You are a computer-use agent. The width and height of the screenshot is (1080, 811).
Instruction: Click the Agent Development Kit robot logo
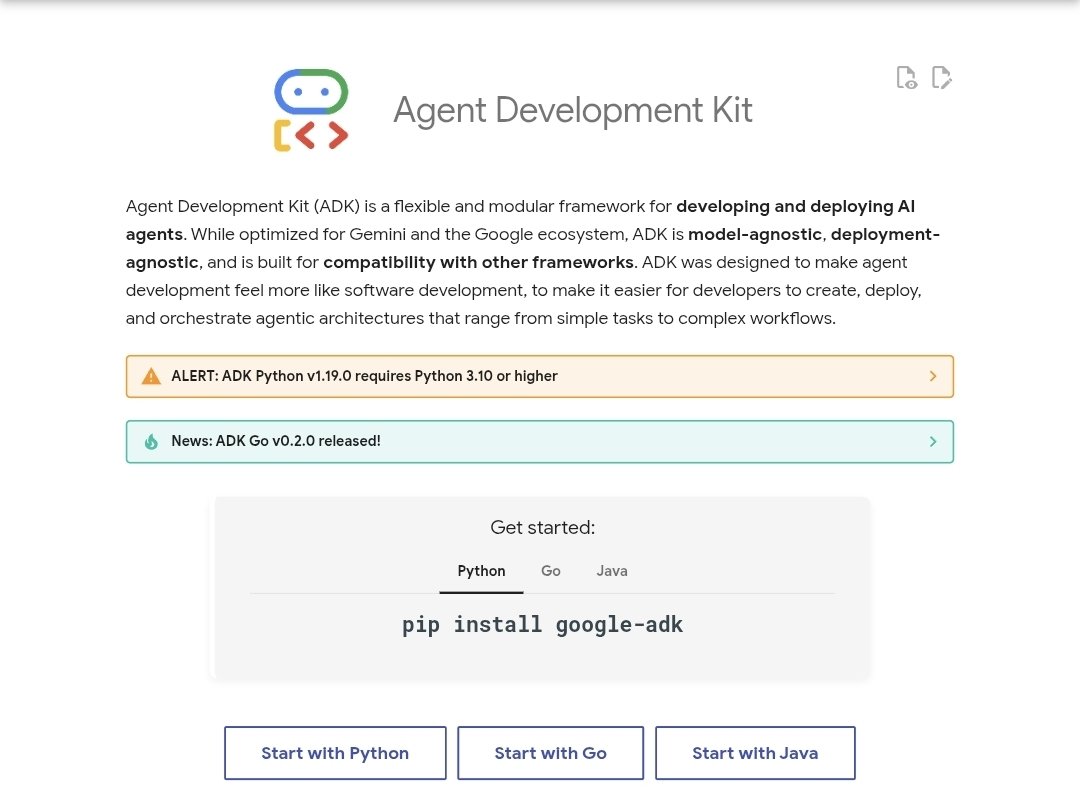[311, 110]
